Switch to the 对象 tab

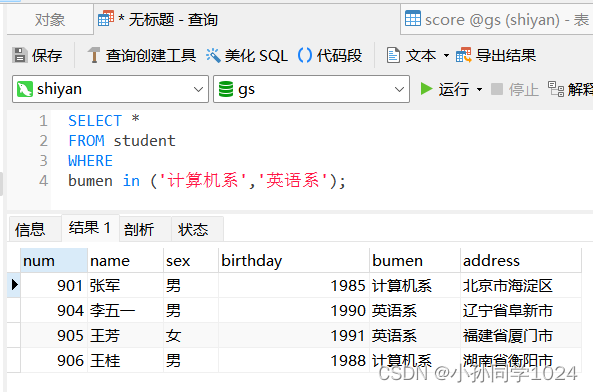pos(50,20)
